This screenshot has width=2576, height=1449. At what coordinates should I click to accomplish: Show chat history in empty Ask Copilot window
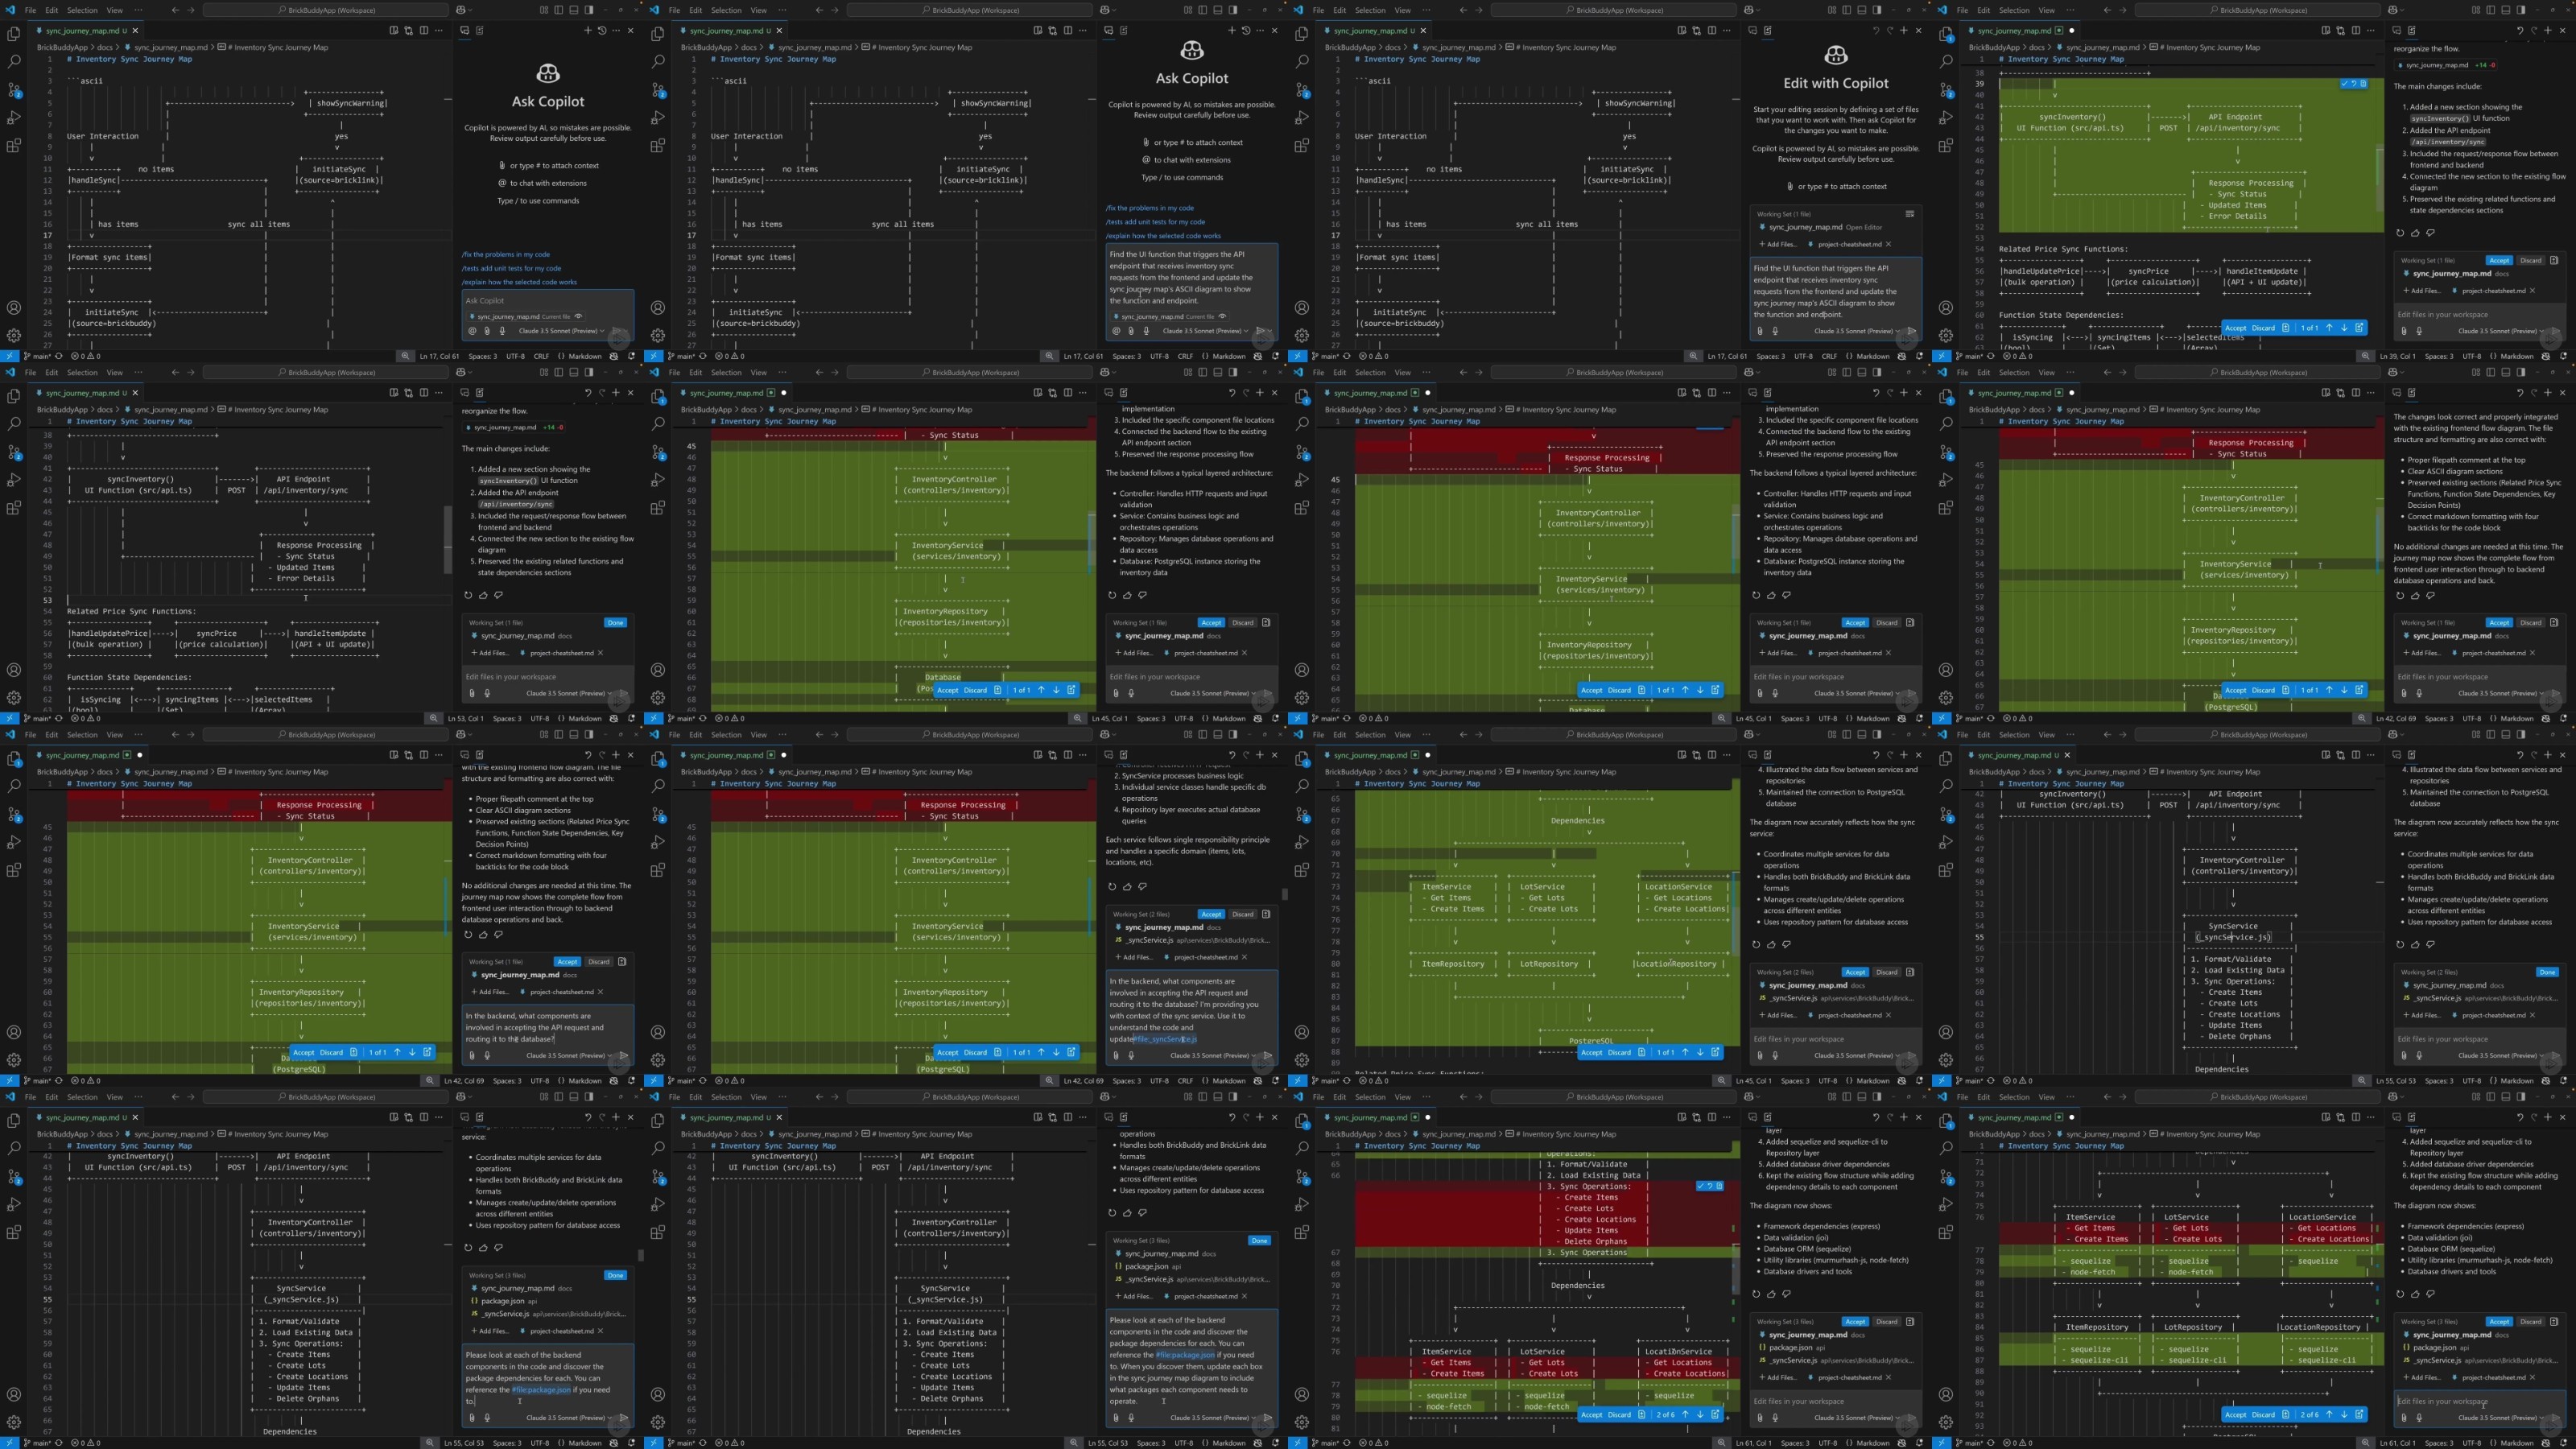[602, 30]
